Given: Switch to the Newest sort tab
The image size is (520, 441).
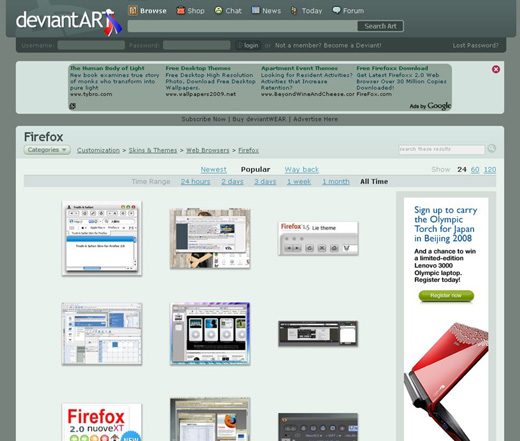Looking at the screenshot, I should click(x=213, y=169).
